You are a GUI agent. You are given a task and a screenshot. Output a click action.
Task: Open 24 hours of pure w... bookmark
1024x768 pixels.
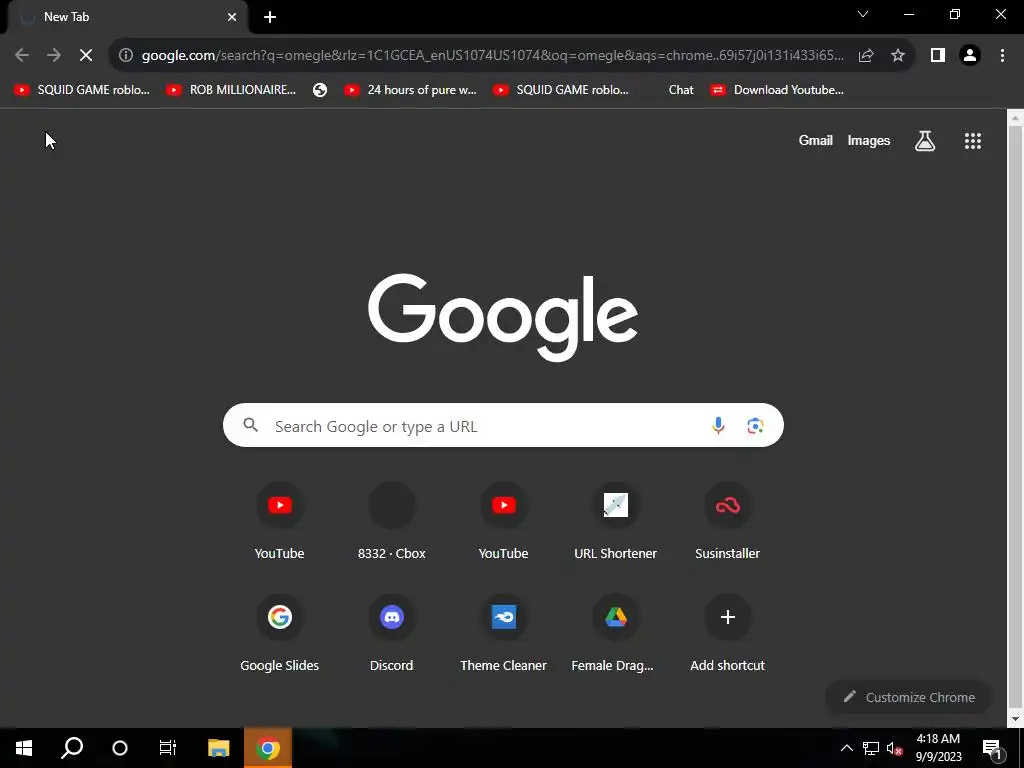point(411,90)
